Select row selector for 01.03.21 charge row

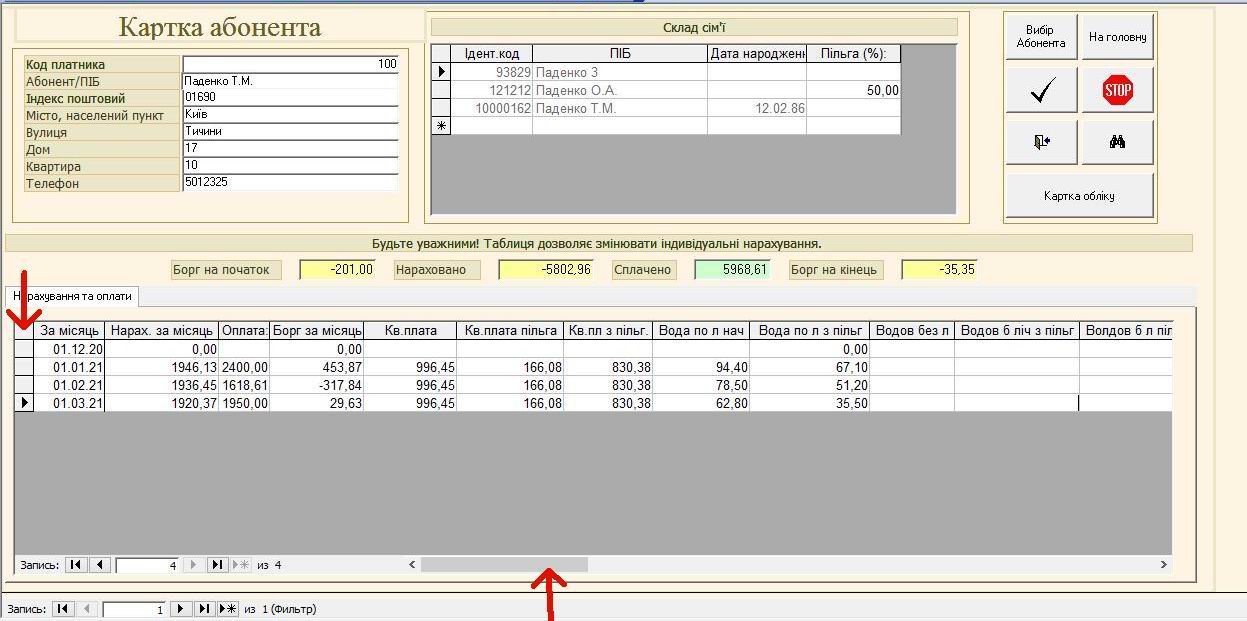click(x=24, y=403)
